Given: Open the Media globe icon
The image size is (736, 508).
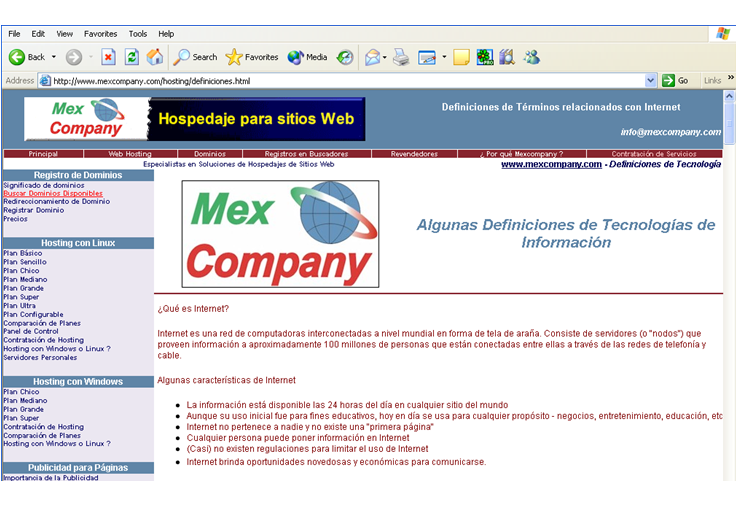Looking at the screenshot, I should pyautogui.click(x=296, y=57).
